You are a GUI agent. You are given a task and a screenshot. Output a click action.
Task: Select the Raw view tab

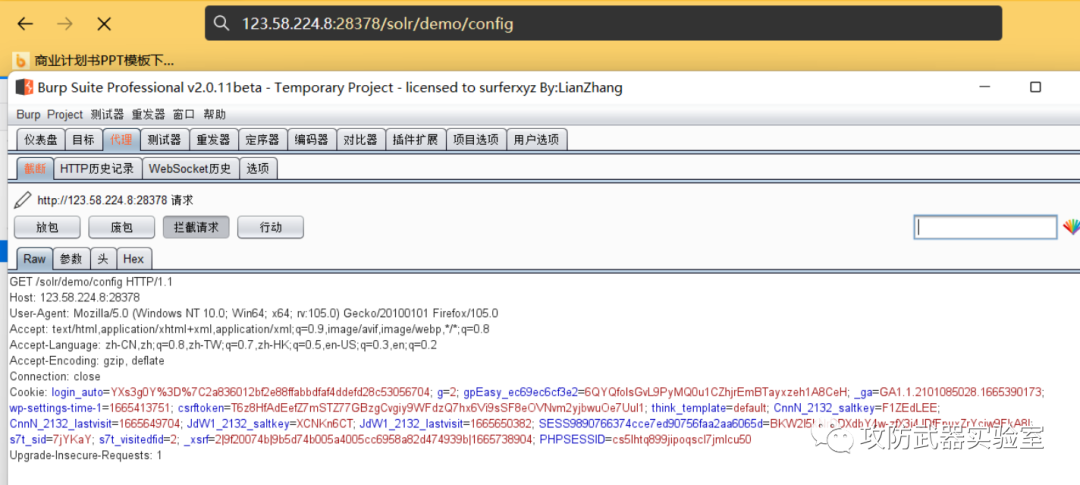pyautogui.click(x=34, y=259)
